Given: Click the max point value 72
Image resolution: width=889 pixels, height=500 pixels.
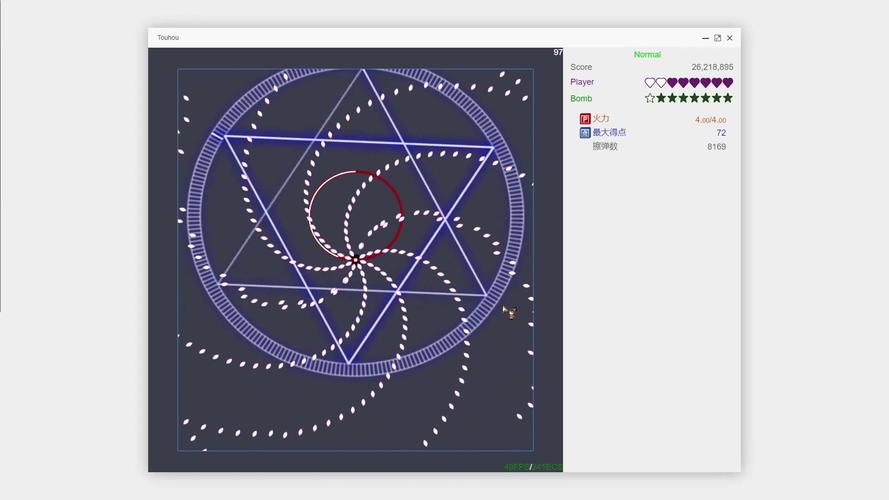Looking at the screenshot, I should click(x=721, y=133).
